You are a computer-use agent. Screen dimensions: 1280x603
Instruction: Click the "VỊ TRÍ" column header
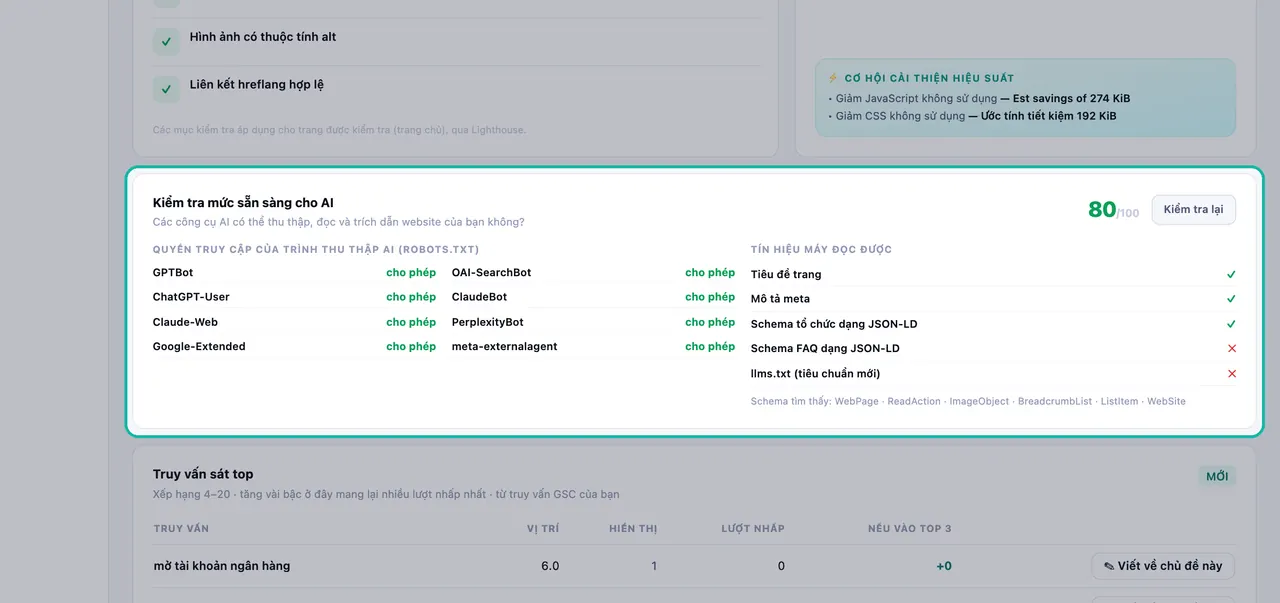(x=543, y=528)
